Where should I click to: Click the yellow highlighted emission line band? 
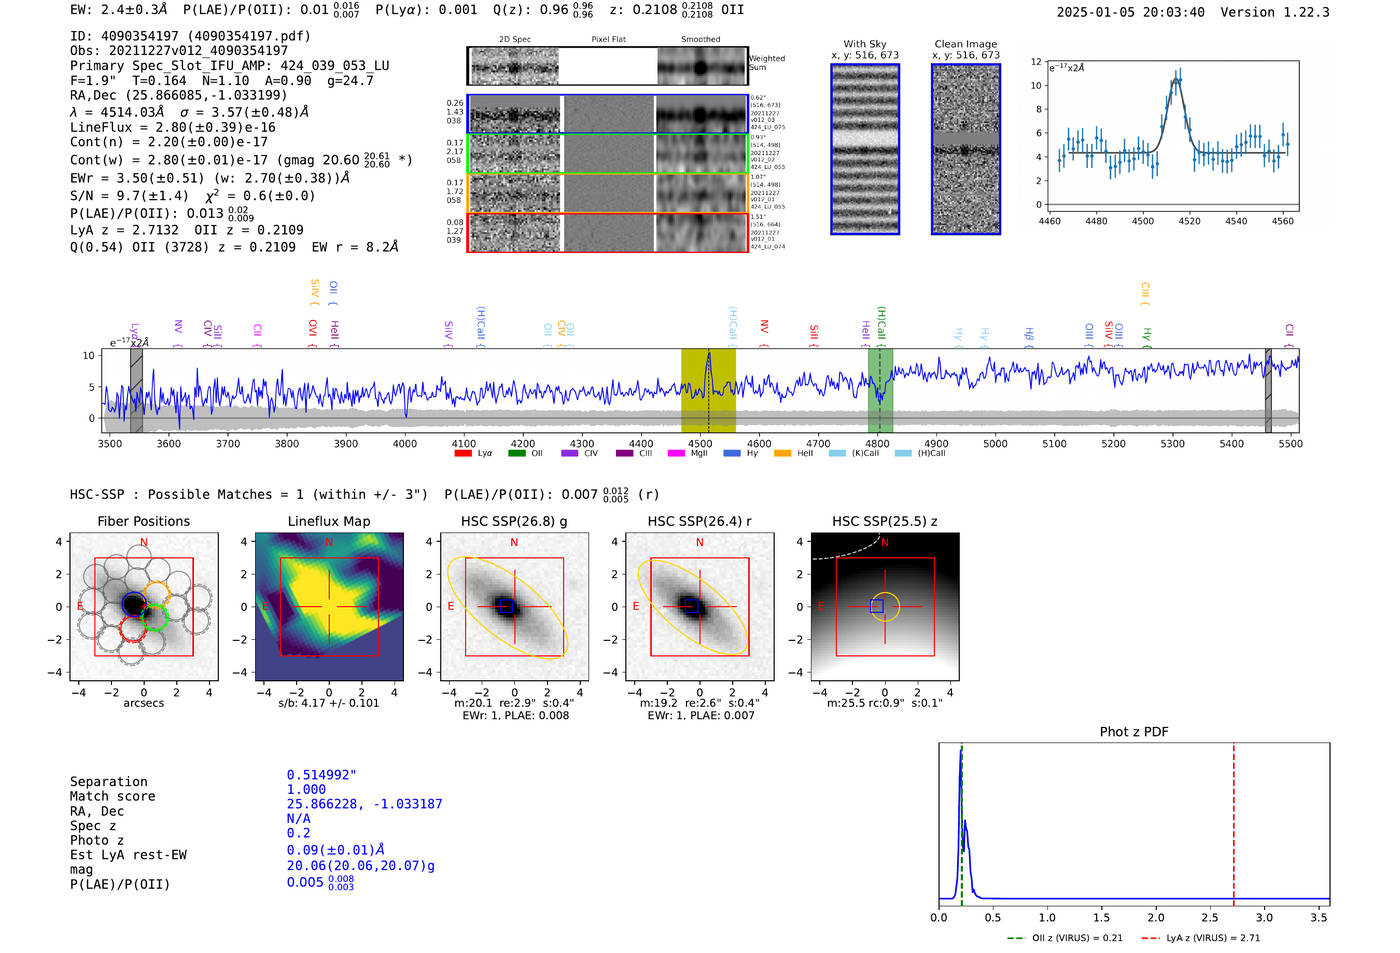click(x=708, y=391)
